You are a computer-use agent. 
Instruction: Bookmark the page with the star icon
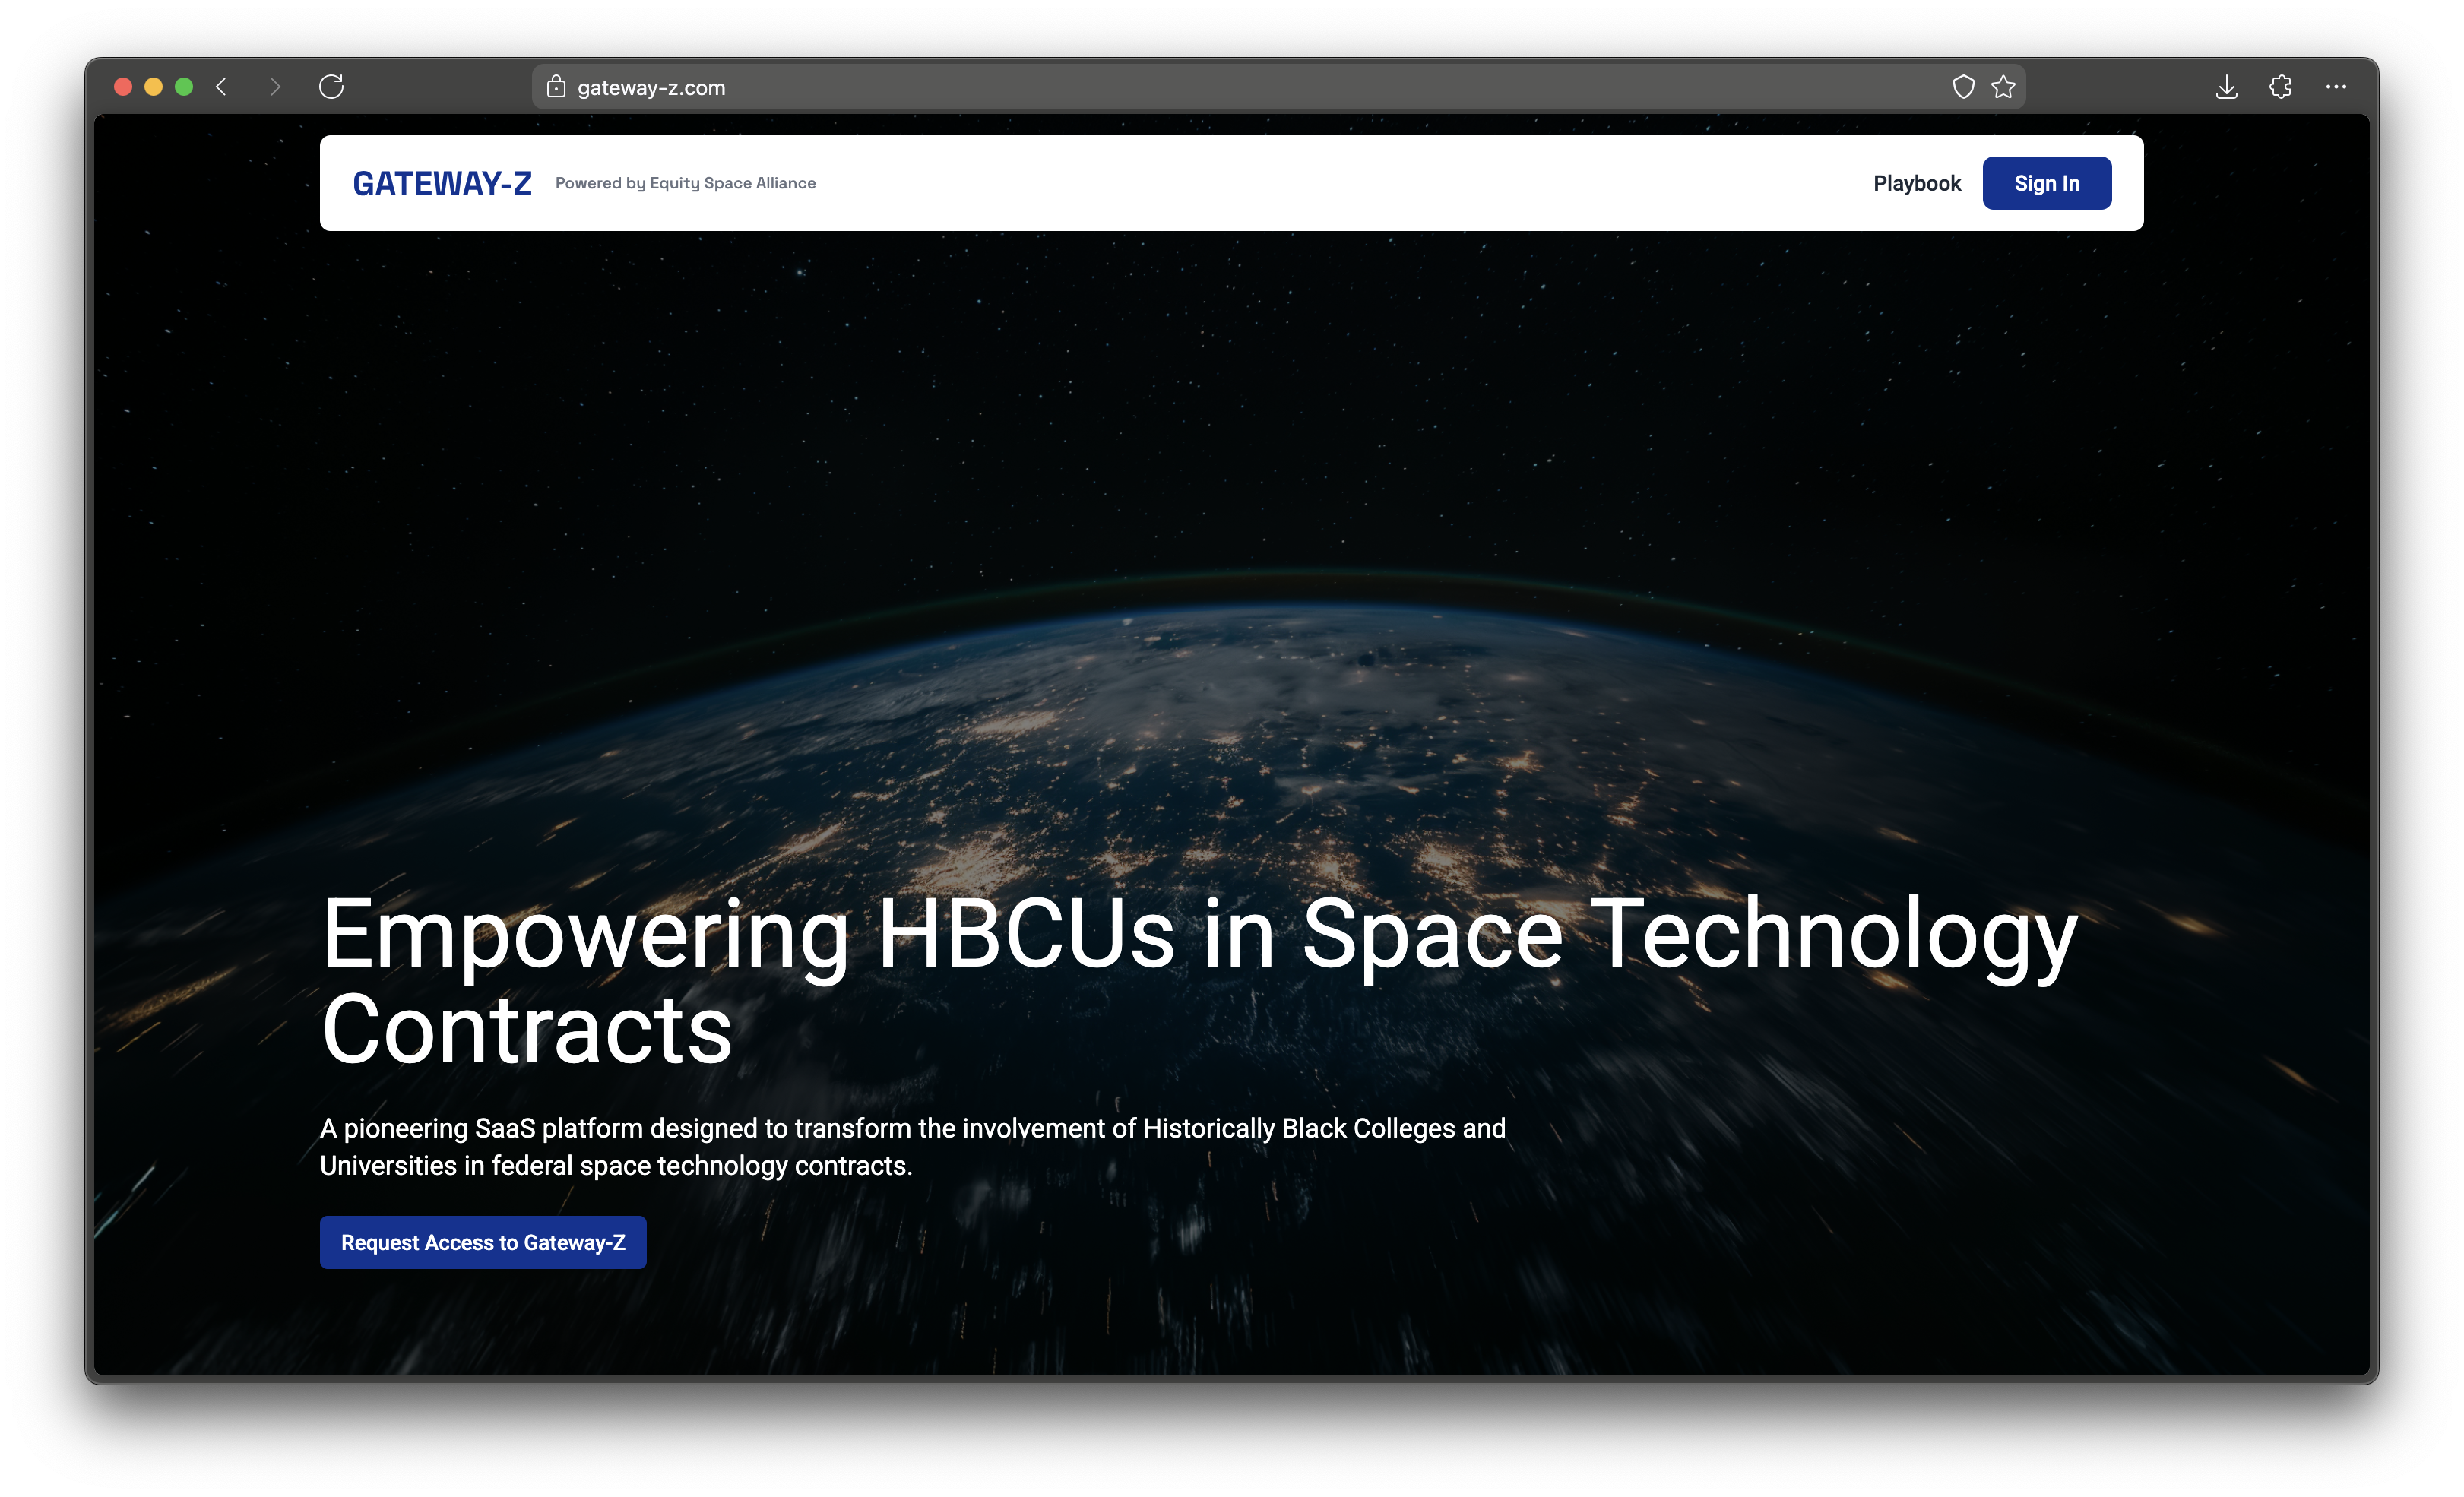pos(2003,87)
